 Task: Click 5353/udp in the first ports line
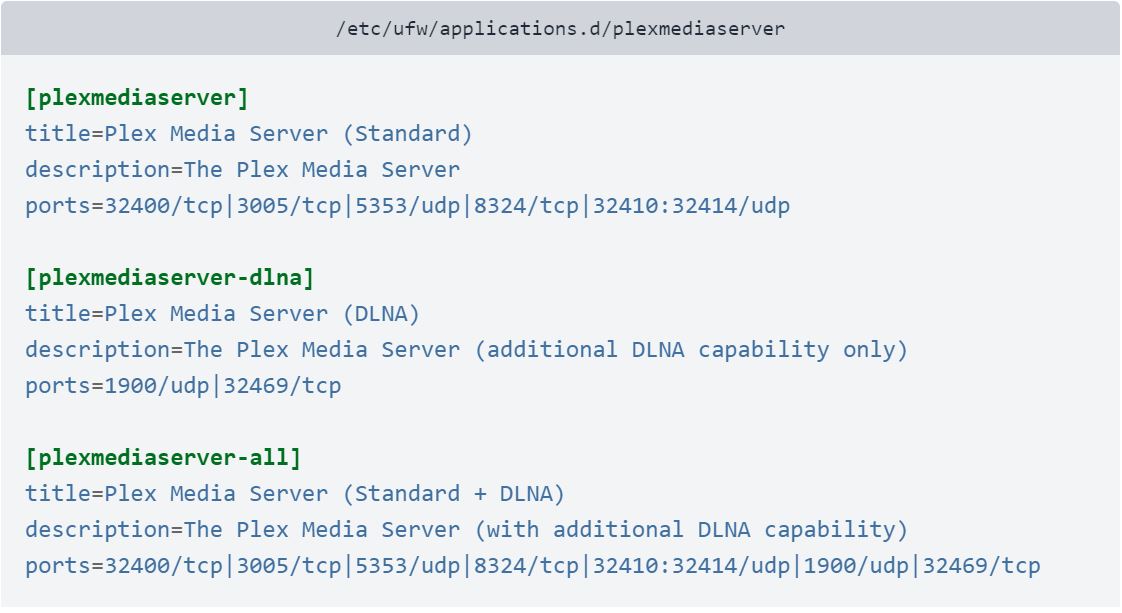pyautogui.click(x=407, y=206)
